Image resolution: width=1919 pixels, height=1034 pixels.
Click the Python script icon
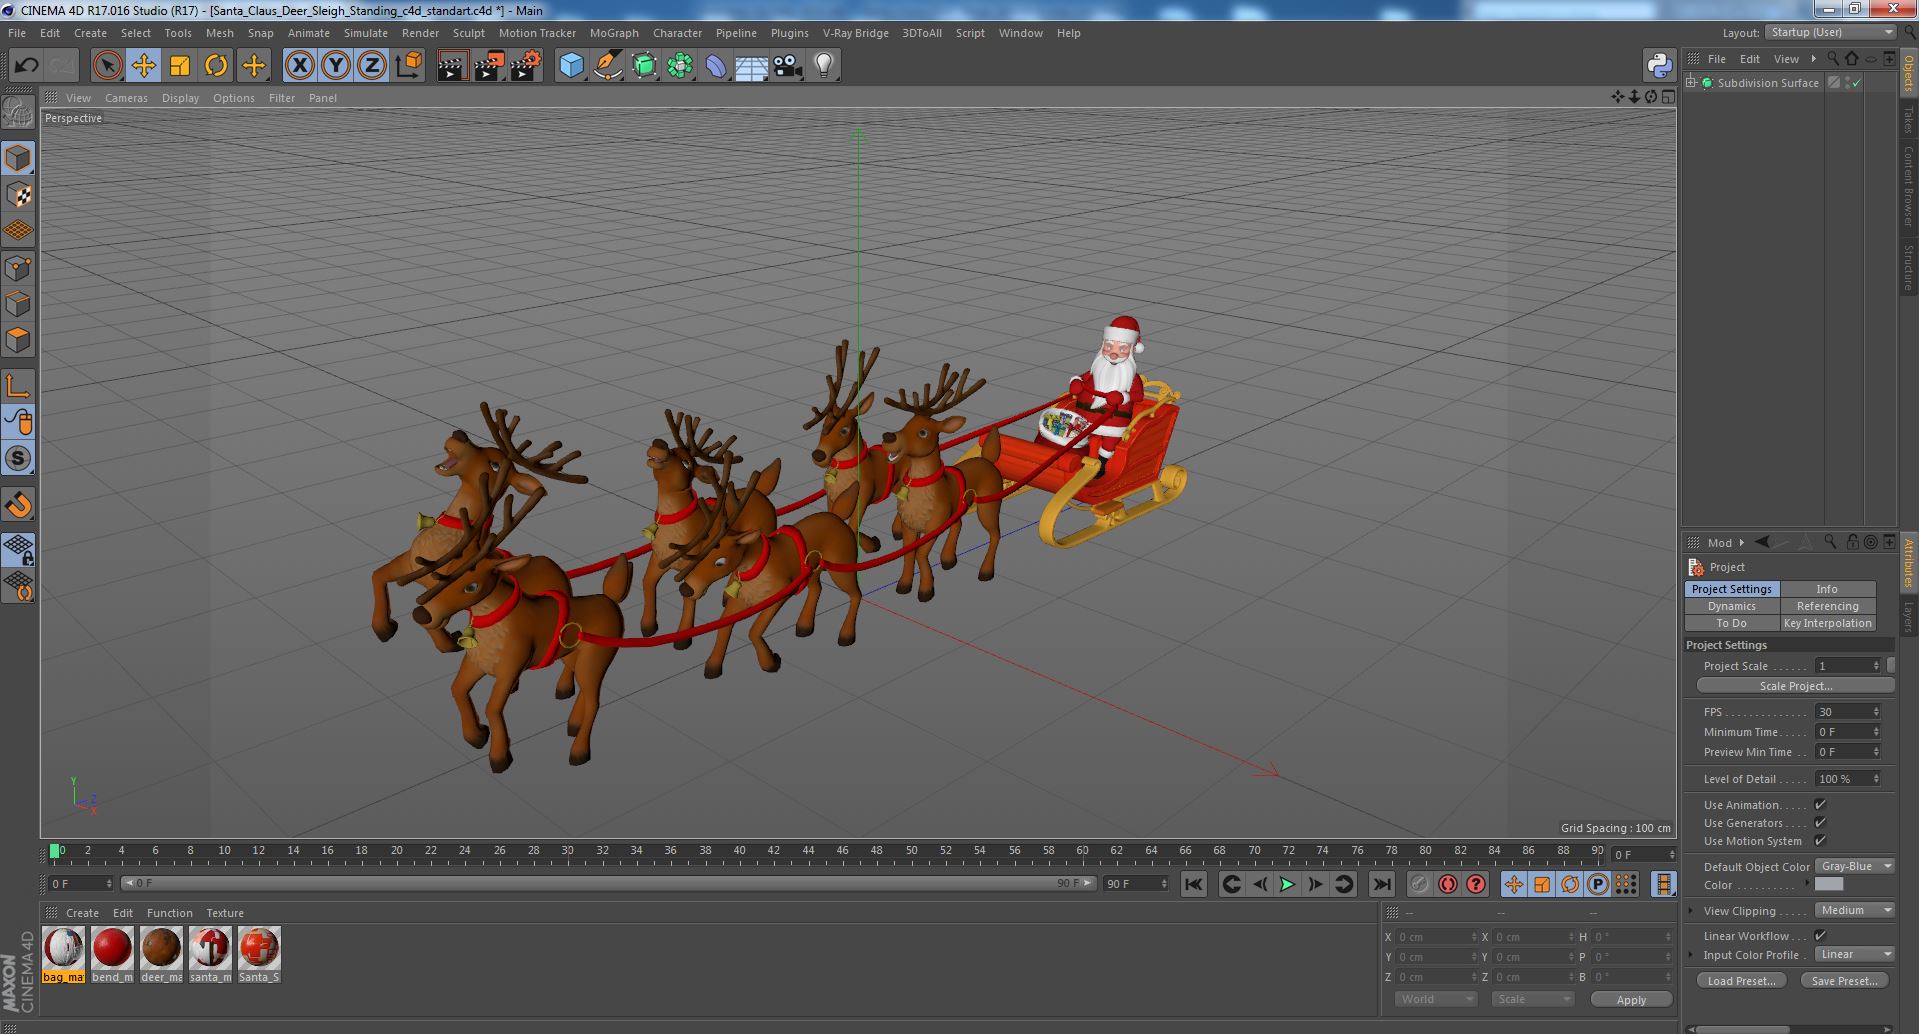pyautogui.click(x=1659, y=66)
